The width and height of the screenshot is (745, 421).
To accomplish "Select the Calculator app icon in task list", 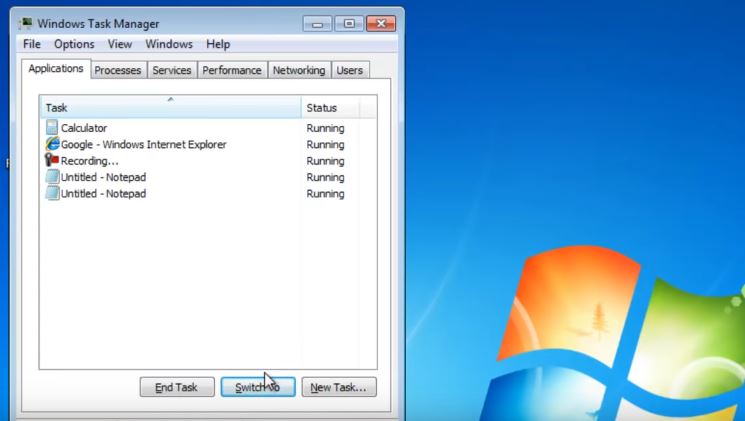I will tap(52, 127).
